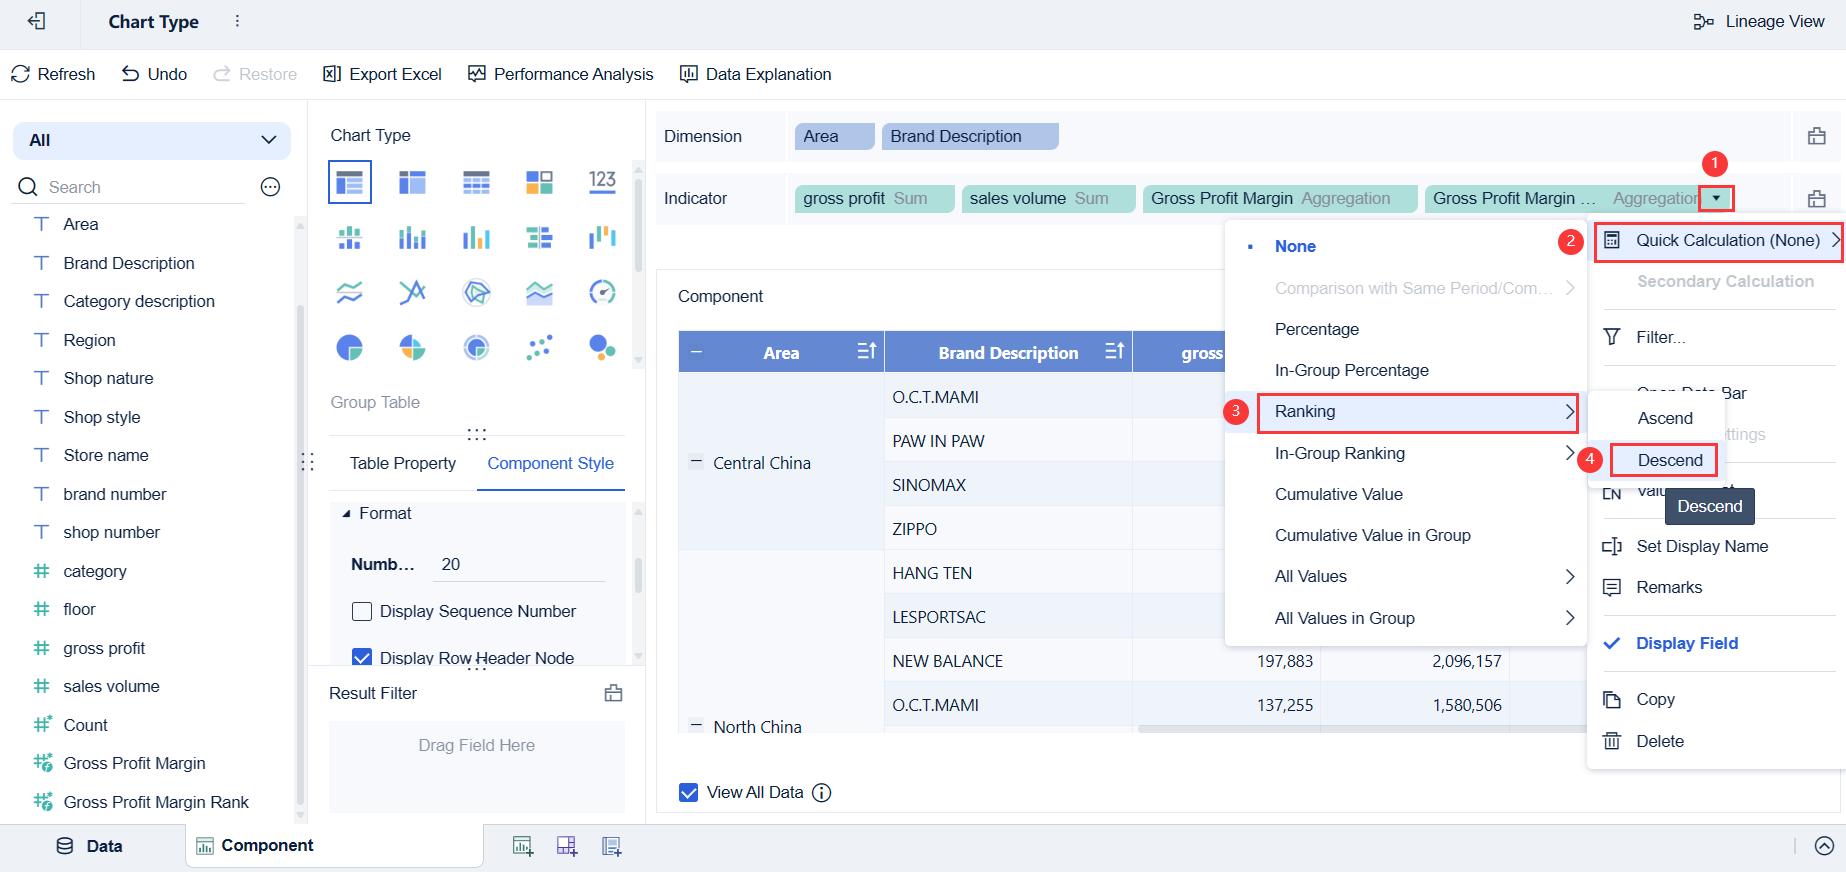
Task: Enable Display Sequence Number checkbox
Action: click(x=362, y=611)
